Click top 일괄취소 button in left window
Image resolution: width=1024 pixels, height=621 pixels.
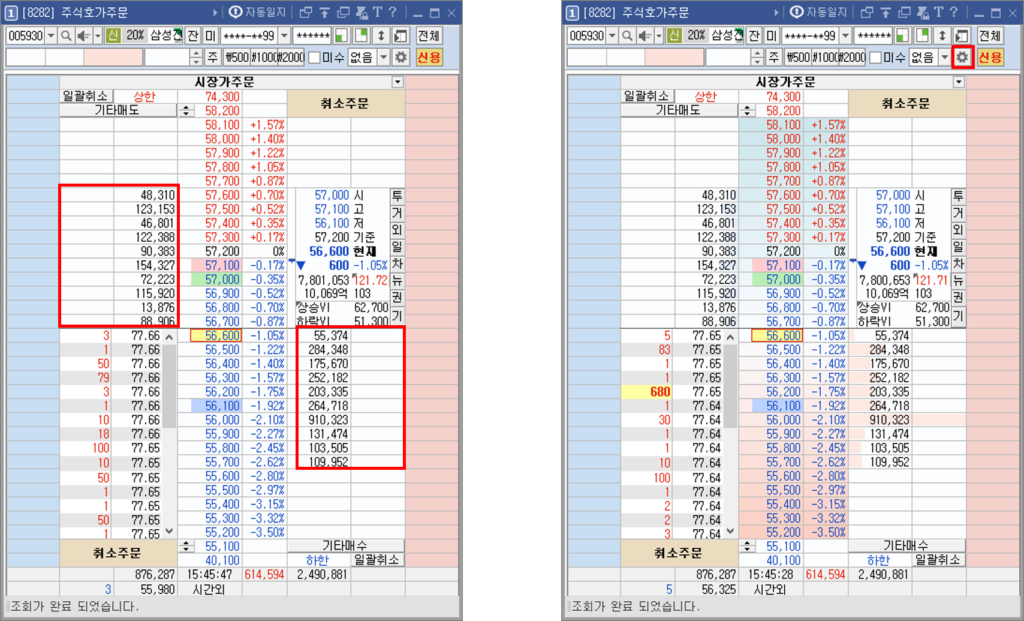tap(86, 96)
